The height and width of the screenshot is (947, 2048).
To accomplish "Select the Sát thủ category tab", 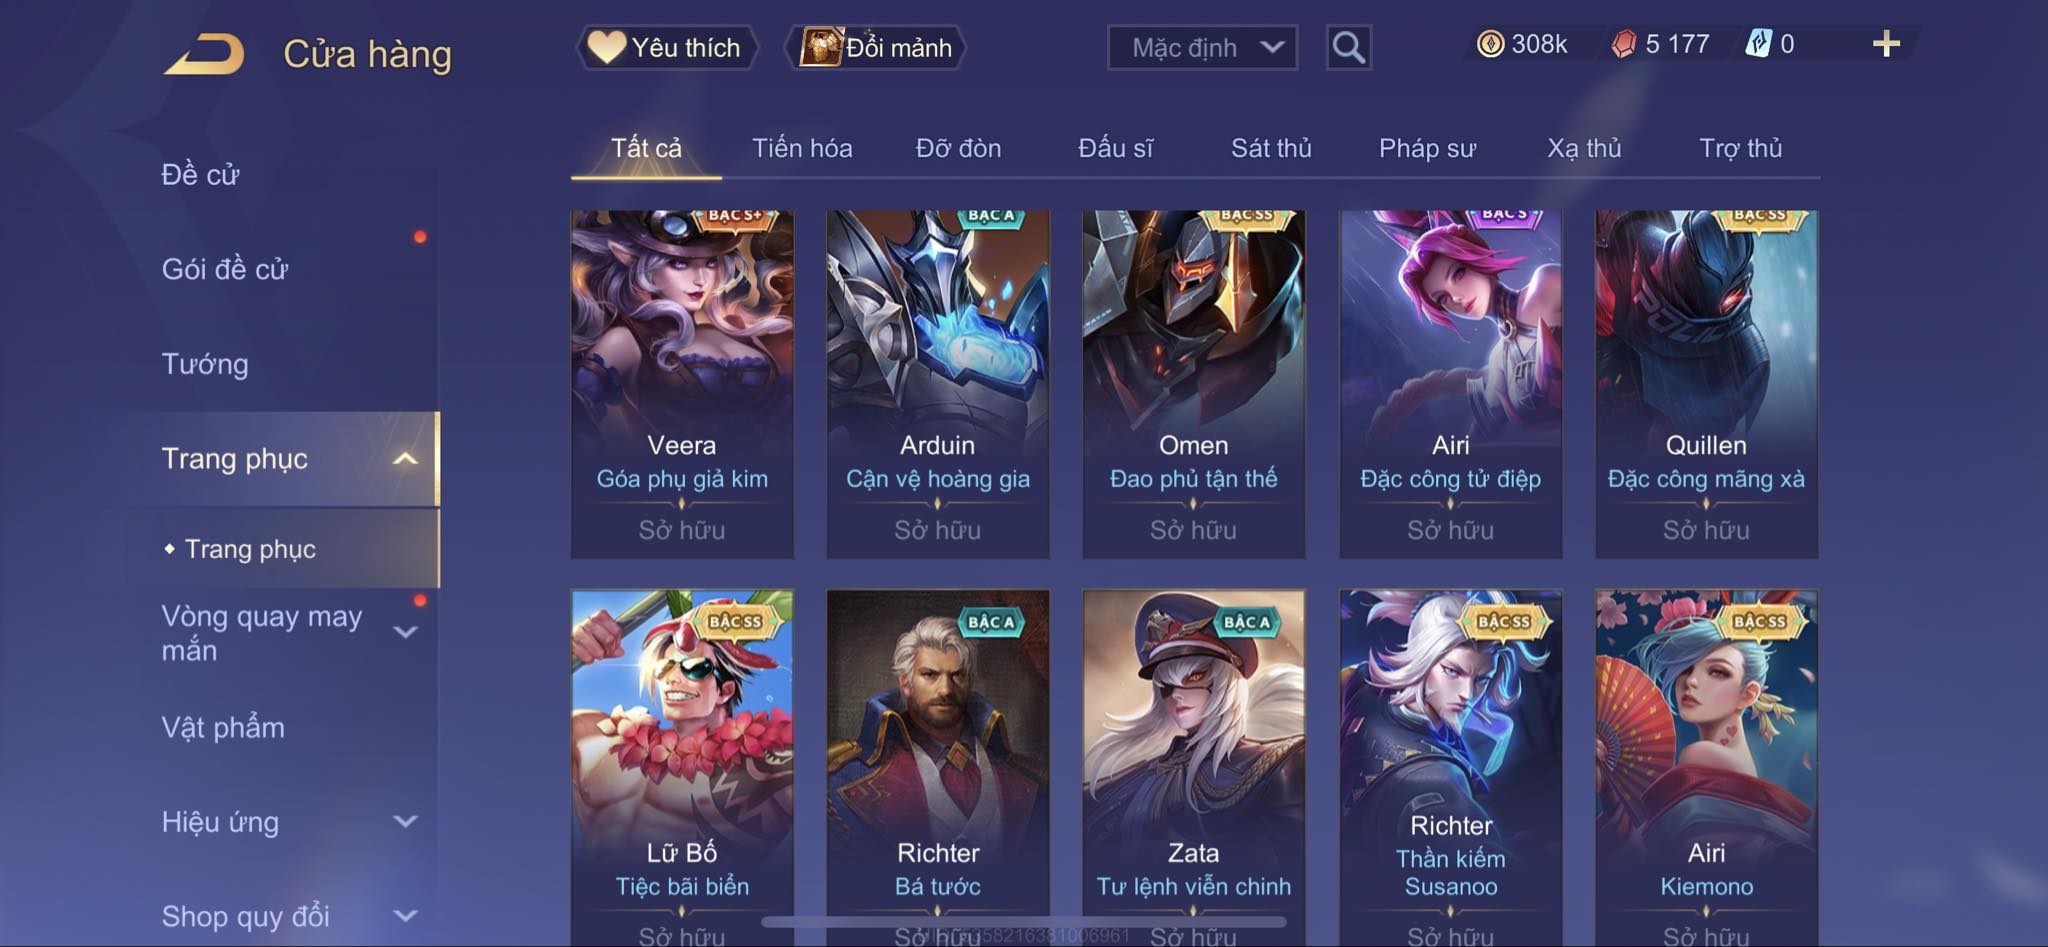I will coord(1271,148).
